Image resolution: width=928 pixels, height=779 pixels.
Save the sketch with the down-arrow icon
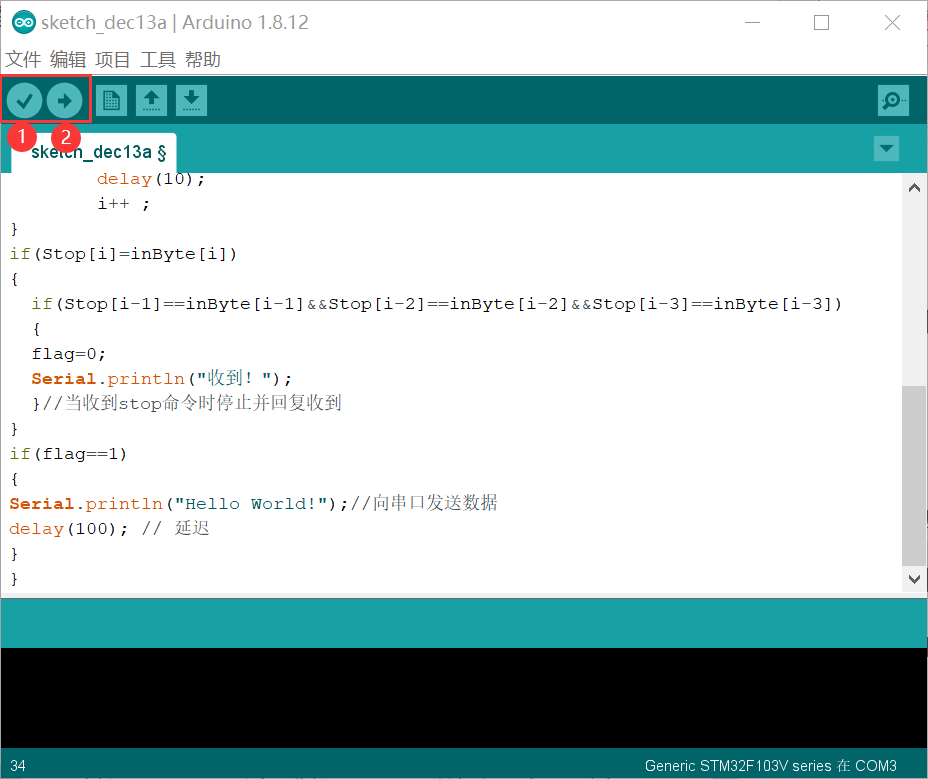pos(191,101)
